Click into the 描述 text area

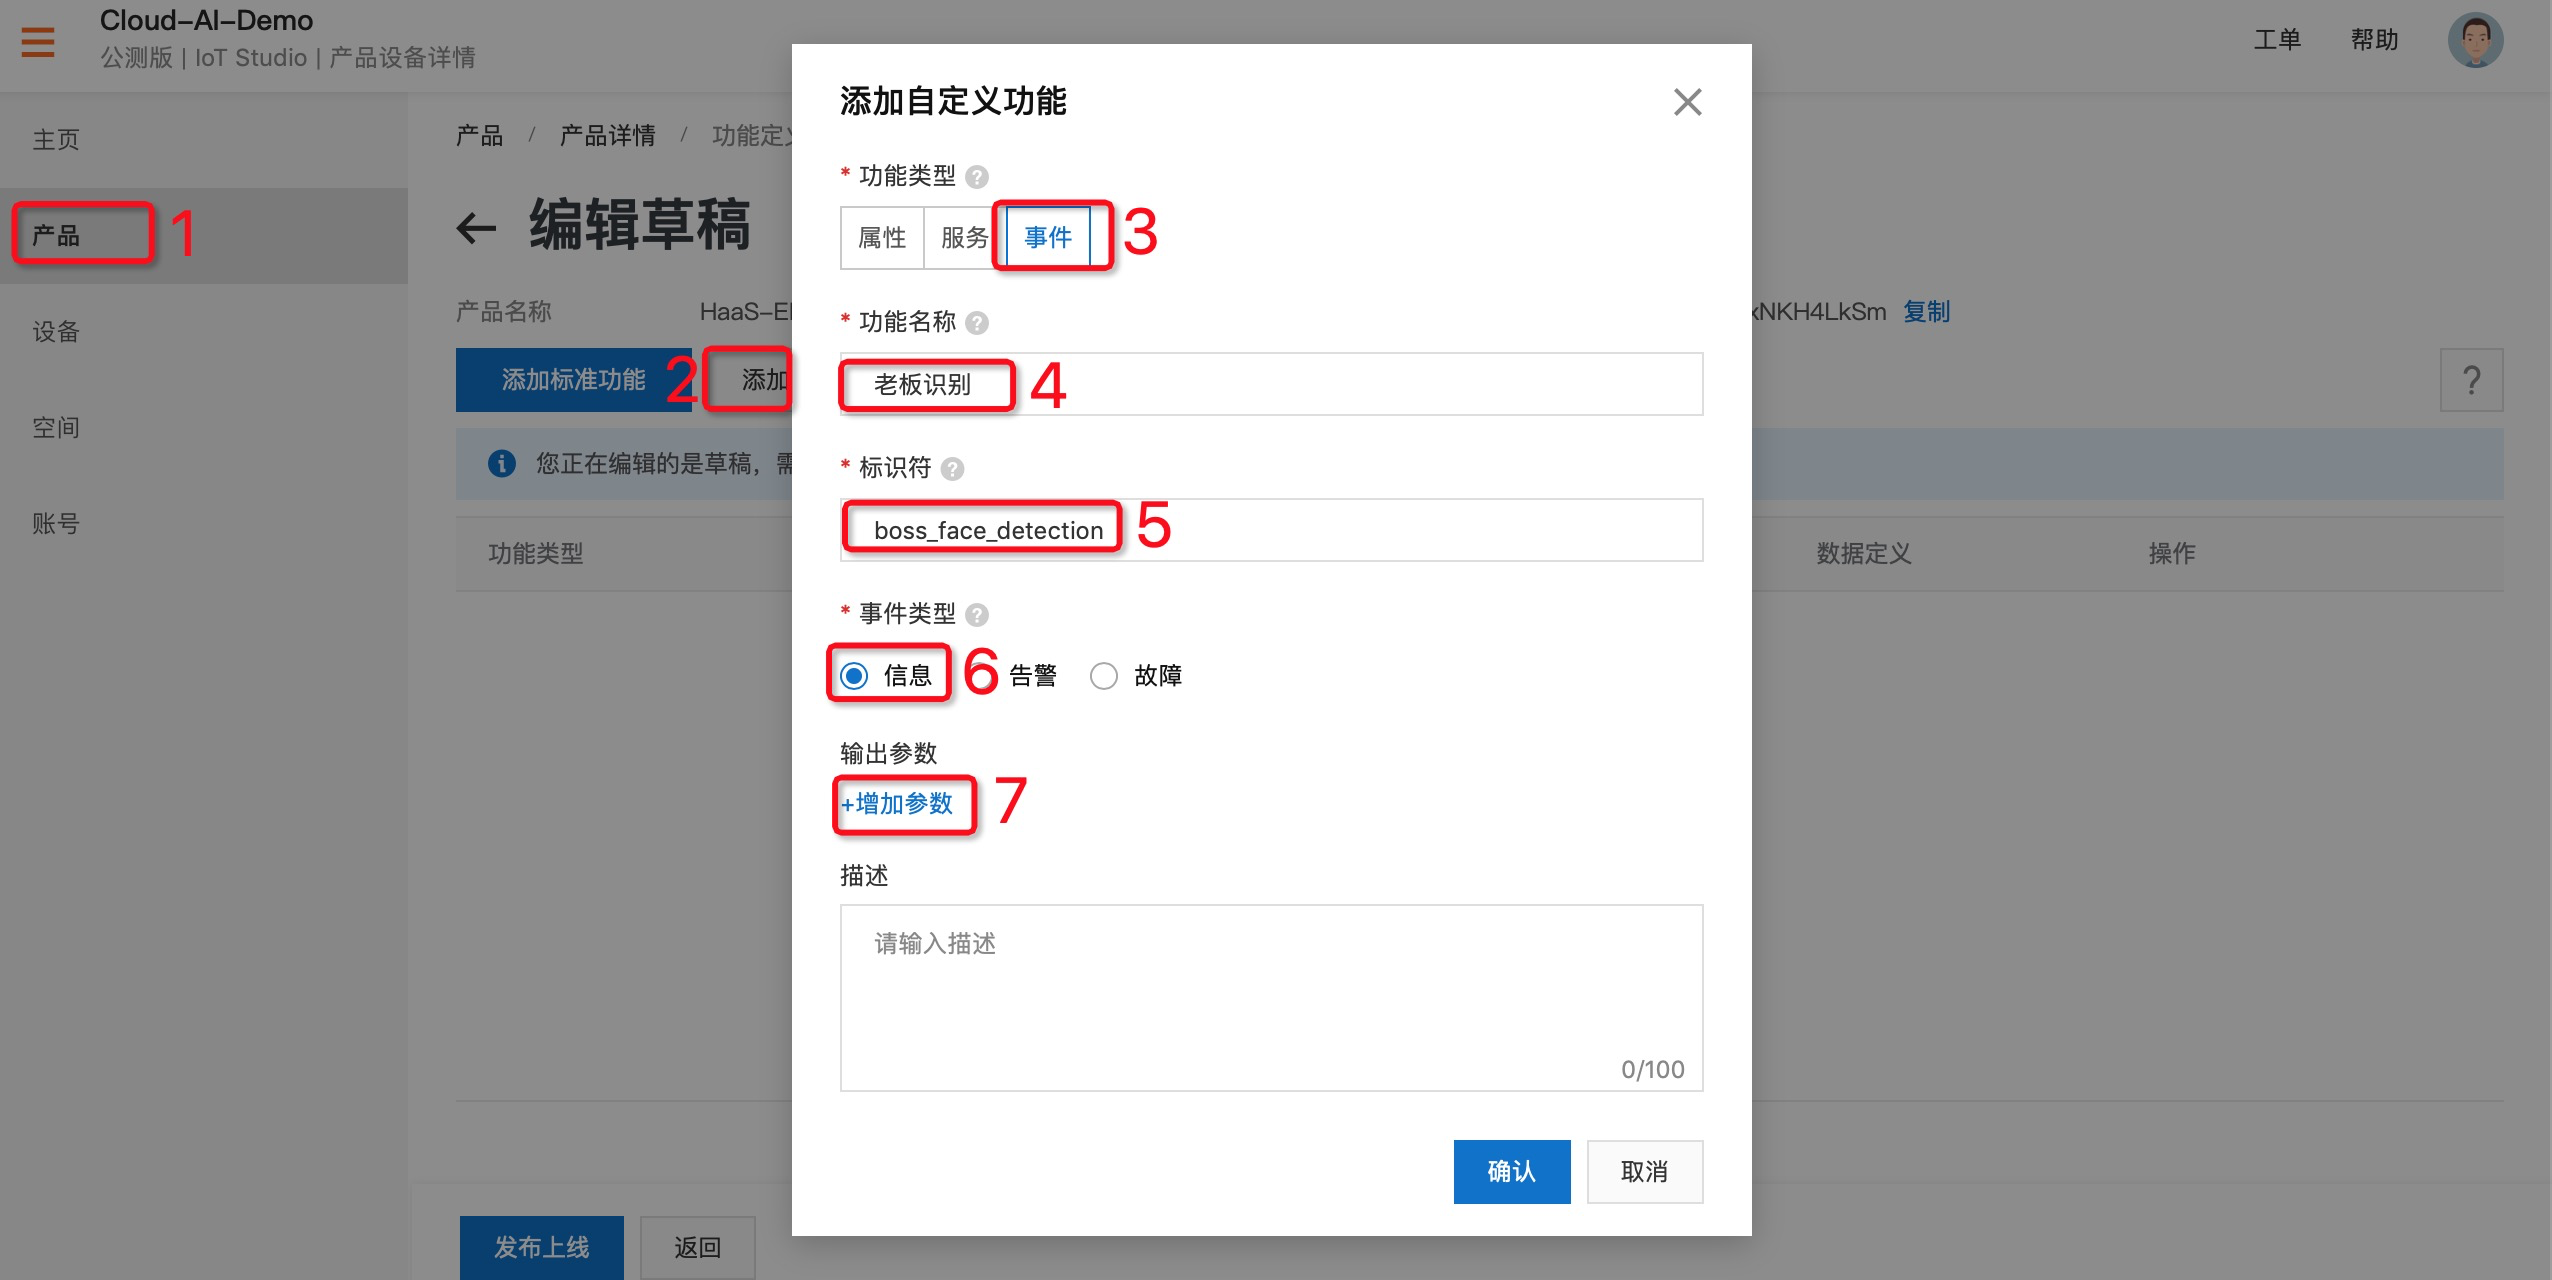(1270, 997)
